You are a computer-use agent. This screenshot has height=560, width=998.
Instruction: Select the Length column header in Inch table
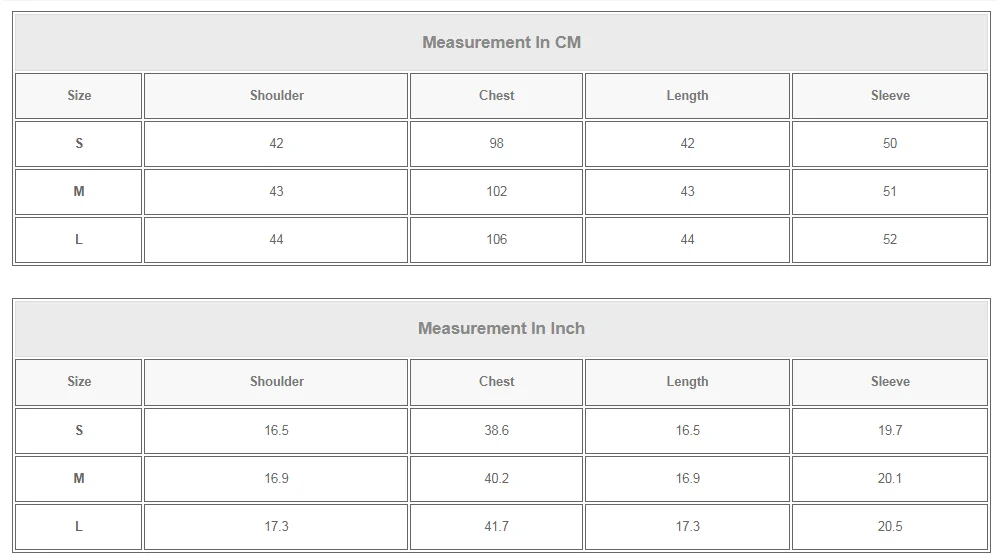[x=687, y=382]
